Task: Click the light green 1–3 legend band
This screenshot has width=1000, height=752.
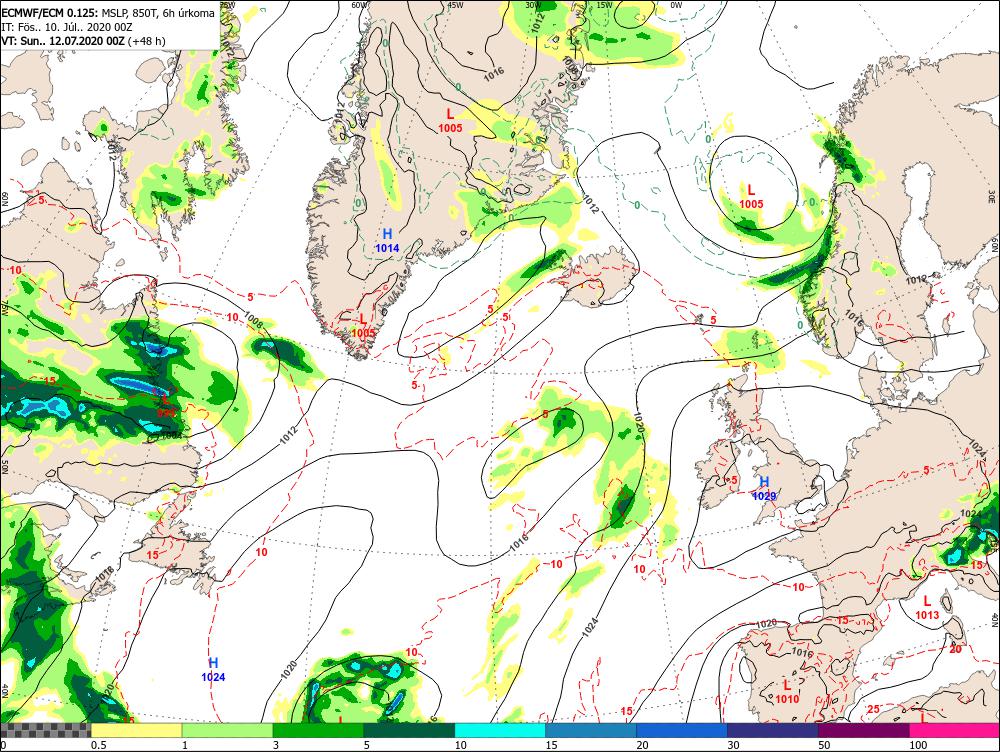Action: coord(228,730)
